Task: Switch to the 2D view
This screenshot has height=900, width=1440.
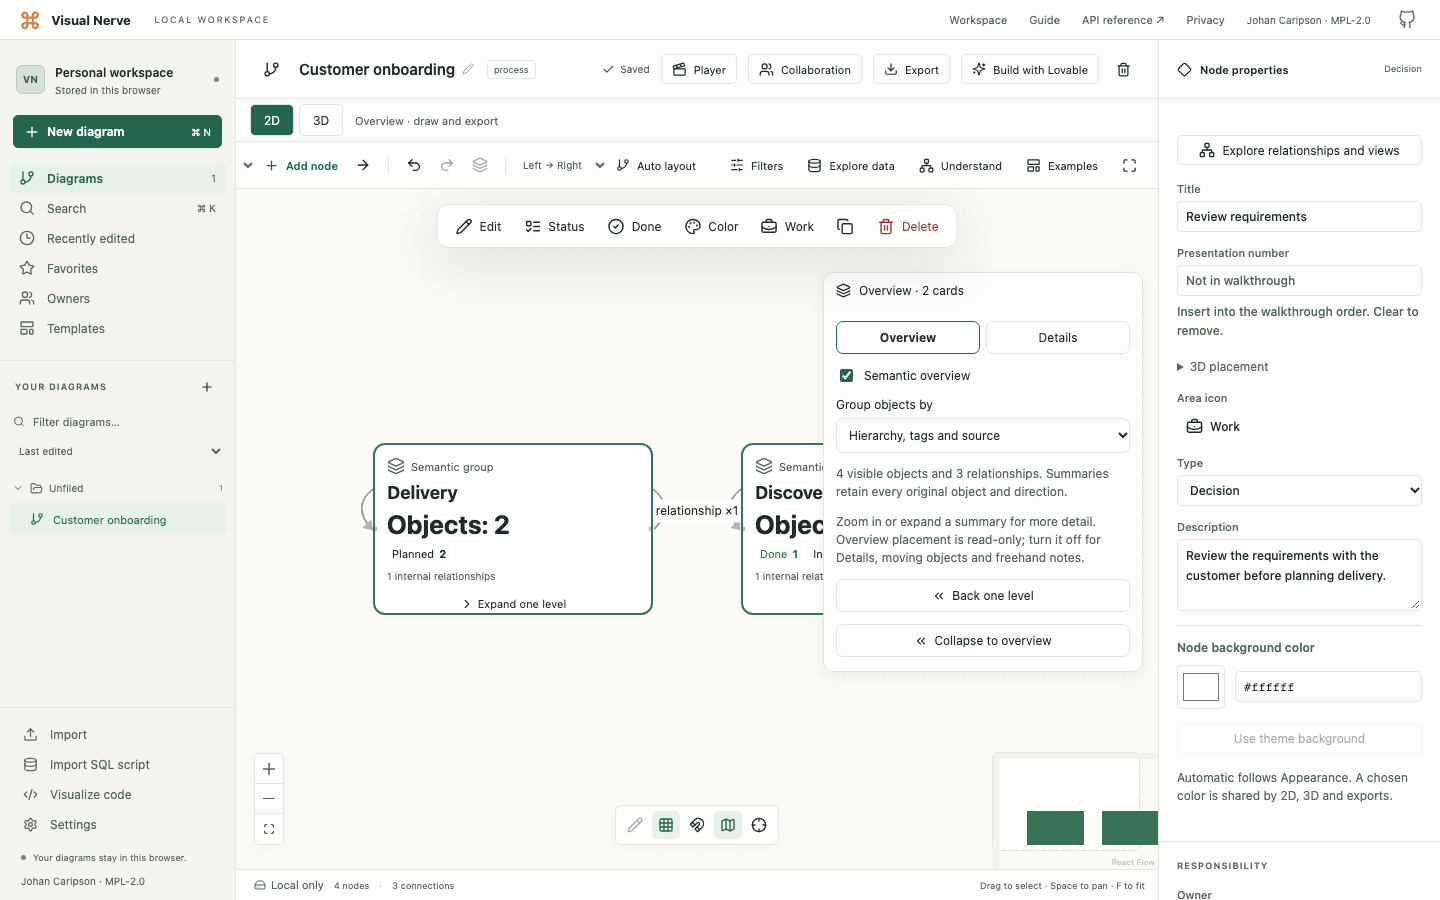Action: (272, 120)
